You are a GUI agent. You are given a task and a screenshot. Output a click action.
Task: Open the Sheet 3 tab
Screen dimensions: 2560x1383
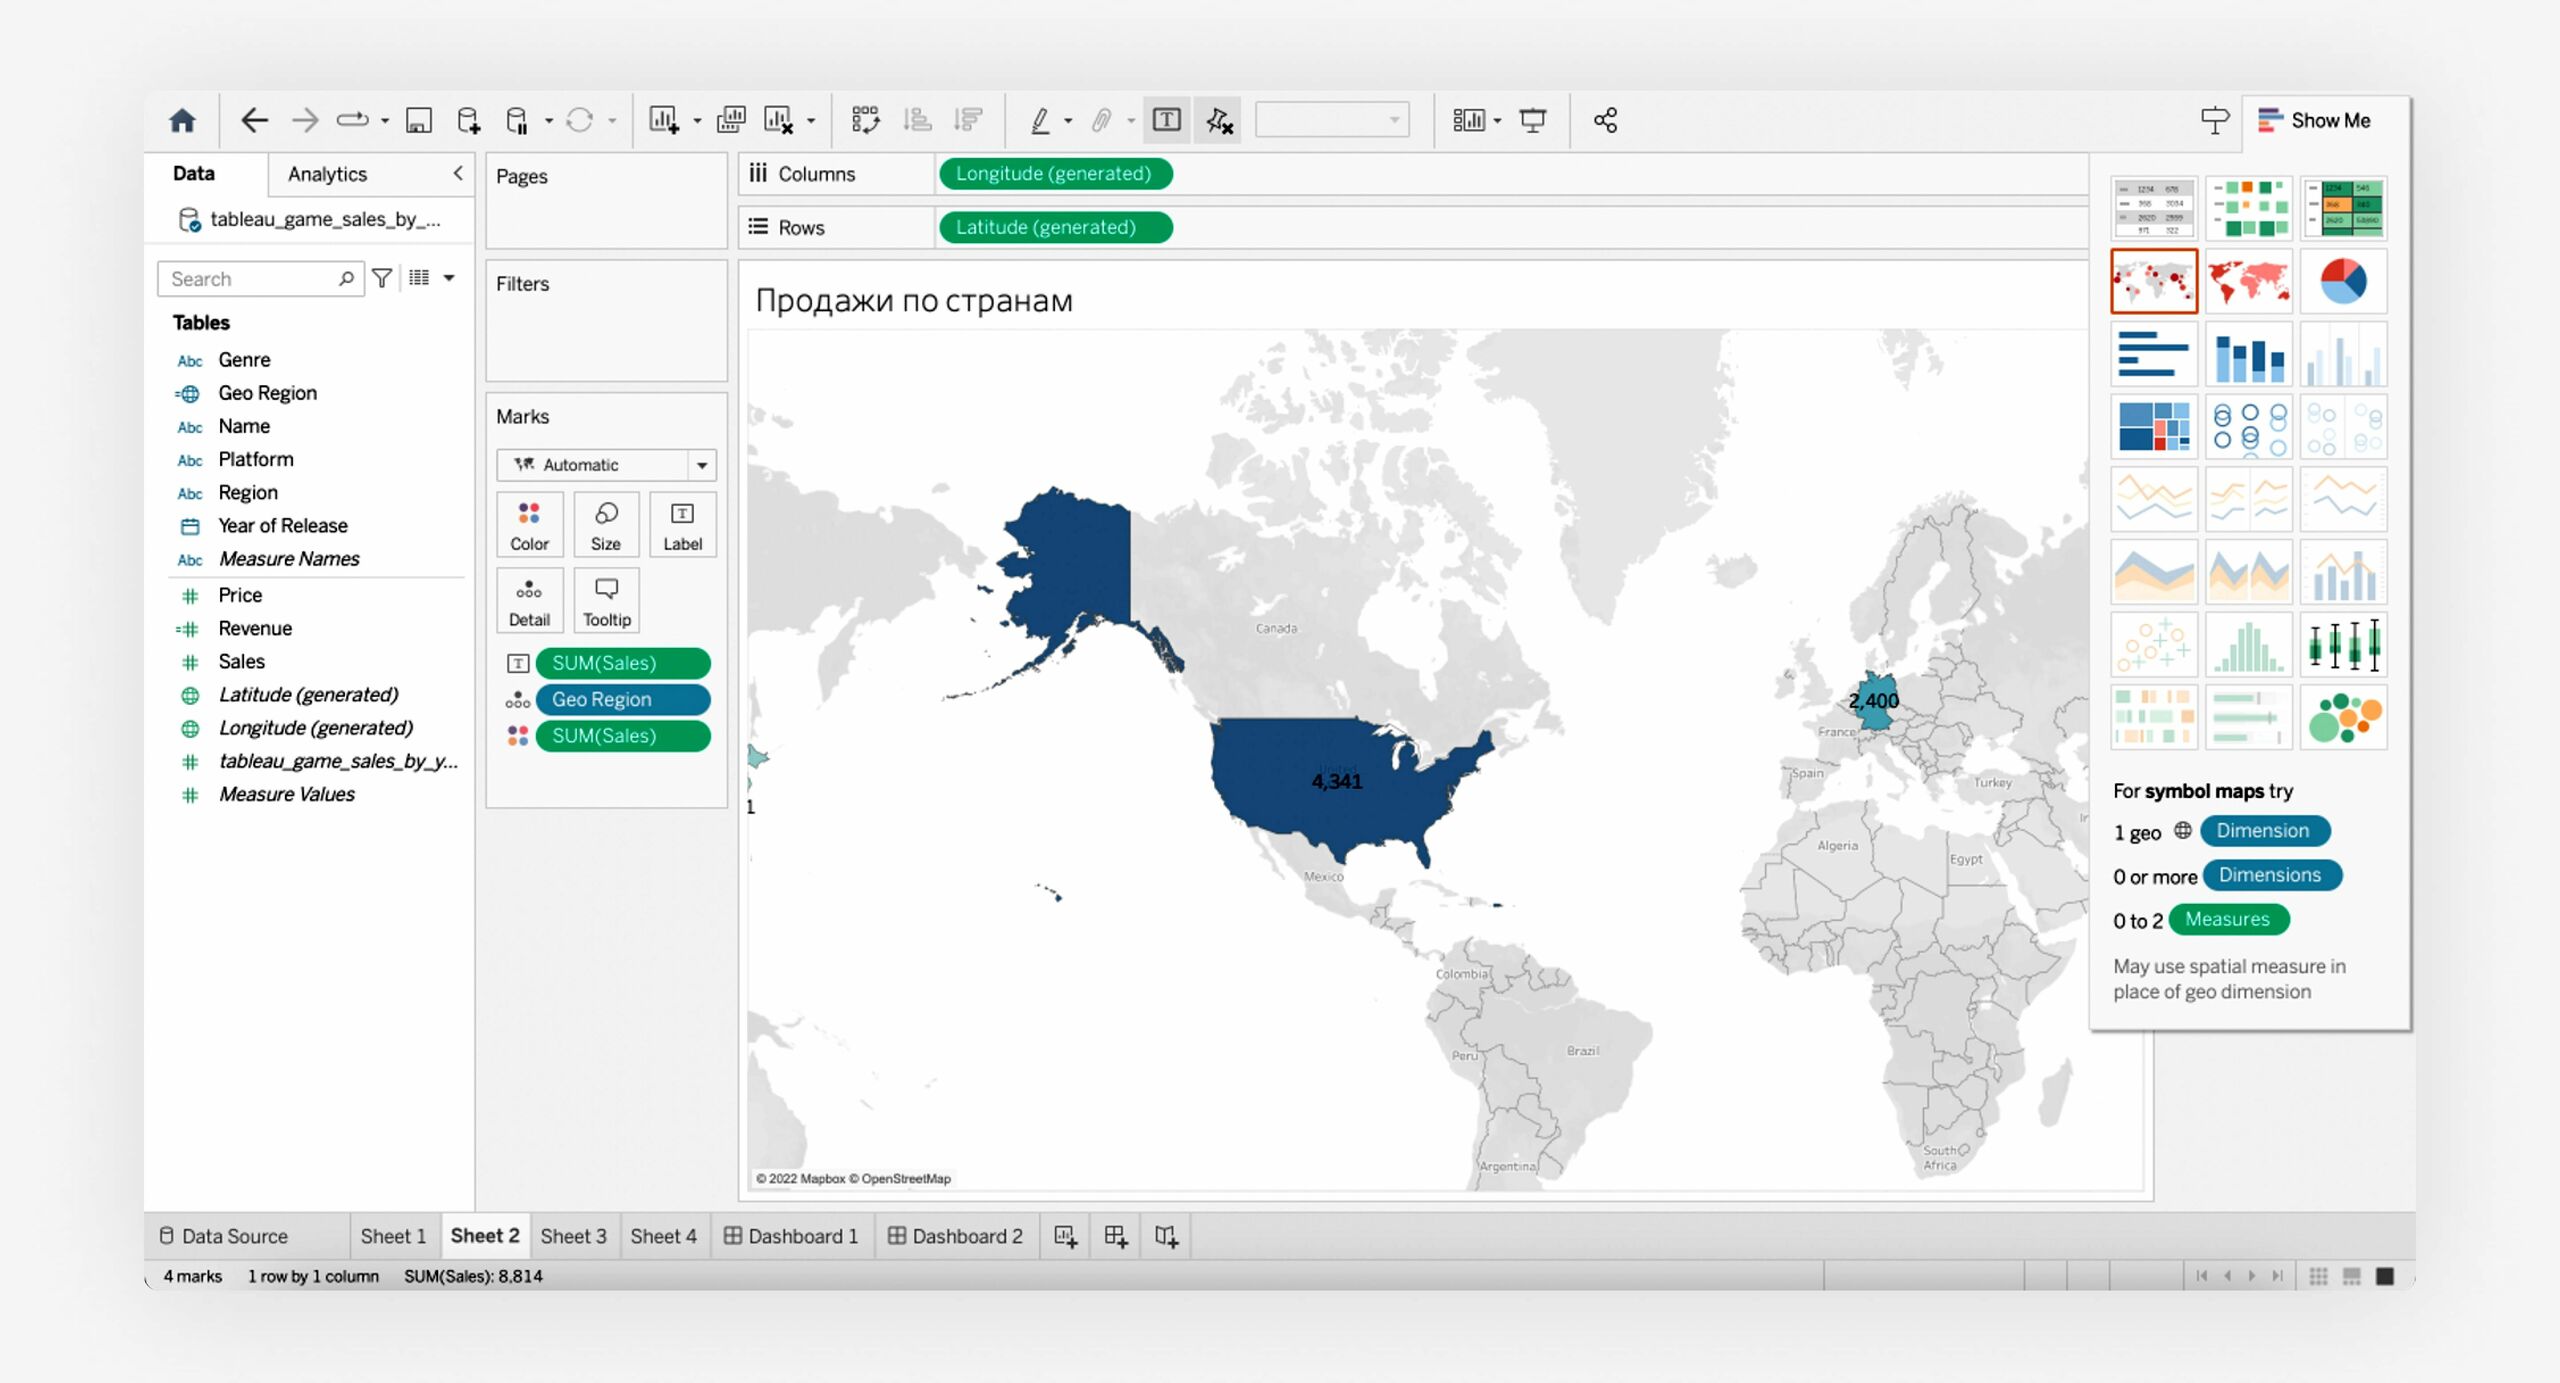pyautogui.click(x=573, y=1236)
